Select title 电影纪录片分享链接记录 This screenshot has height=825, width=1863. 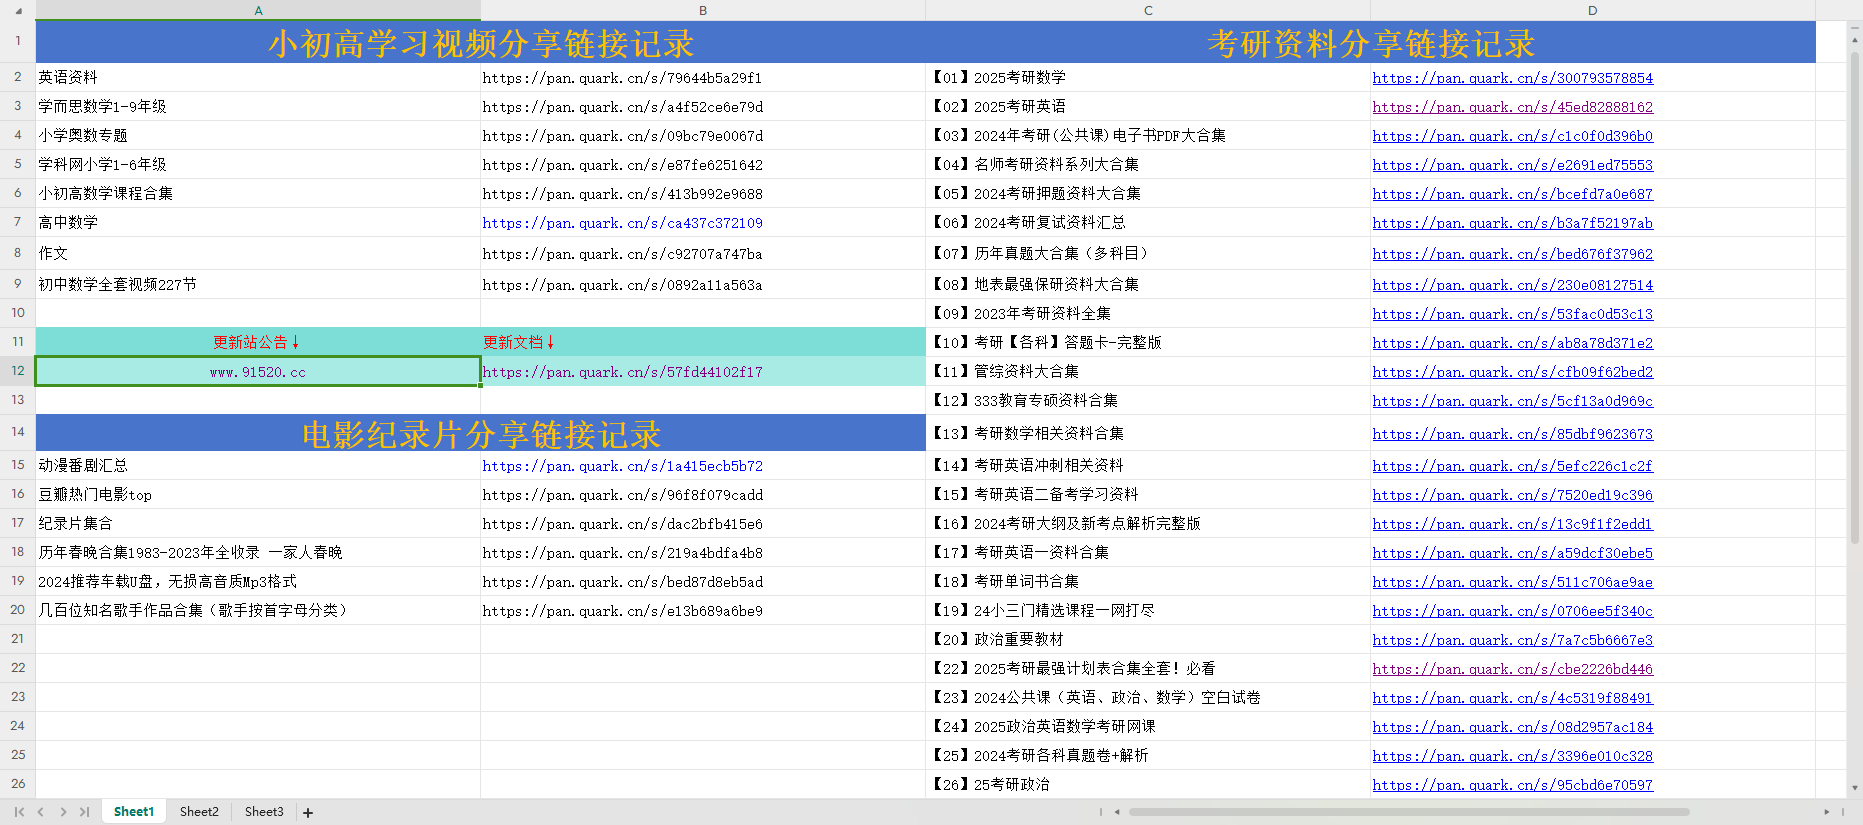pos(481,434)
